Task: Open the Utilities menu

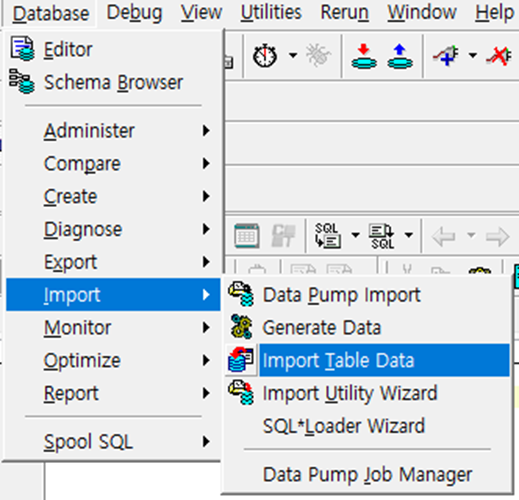Action: (x=271, y=13)
